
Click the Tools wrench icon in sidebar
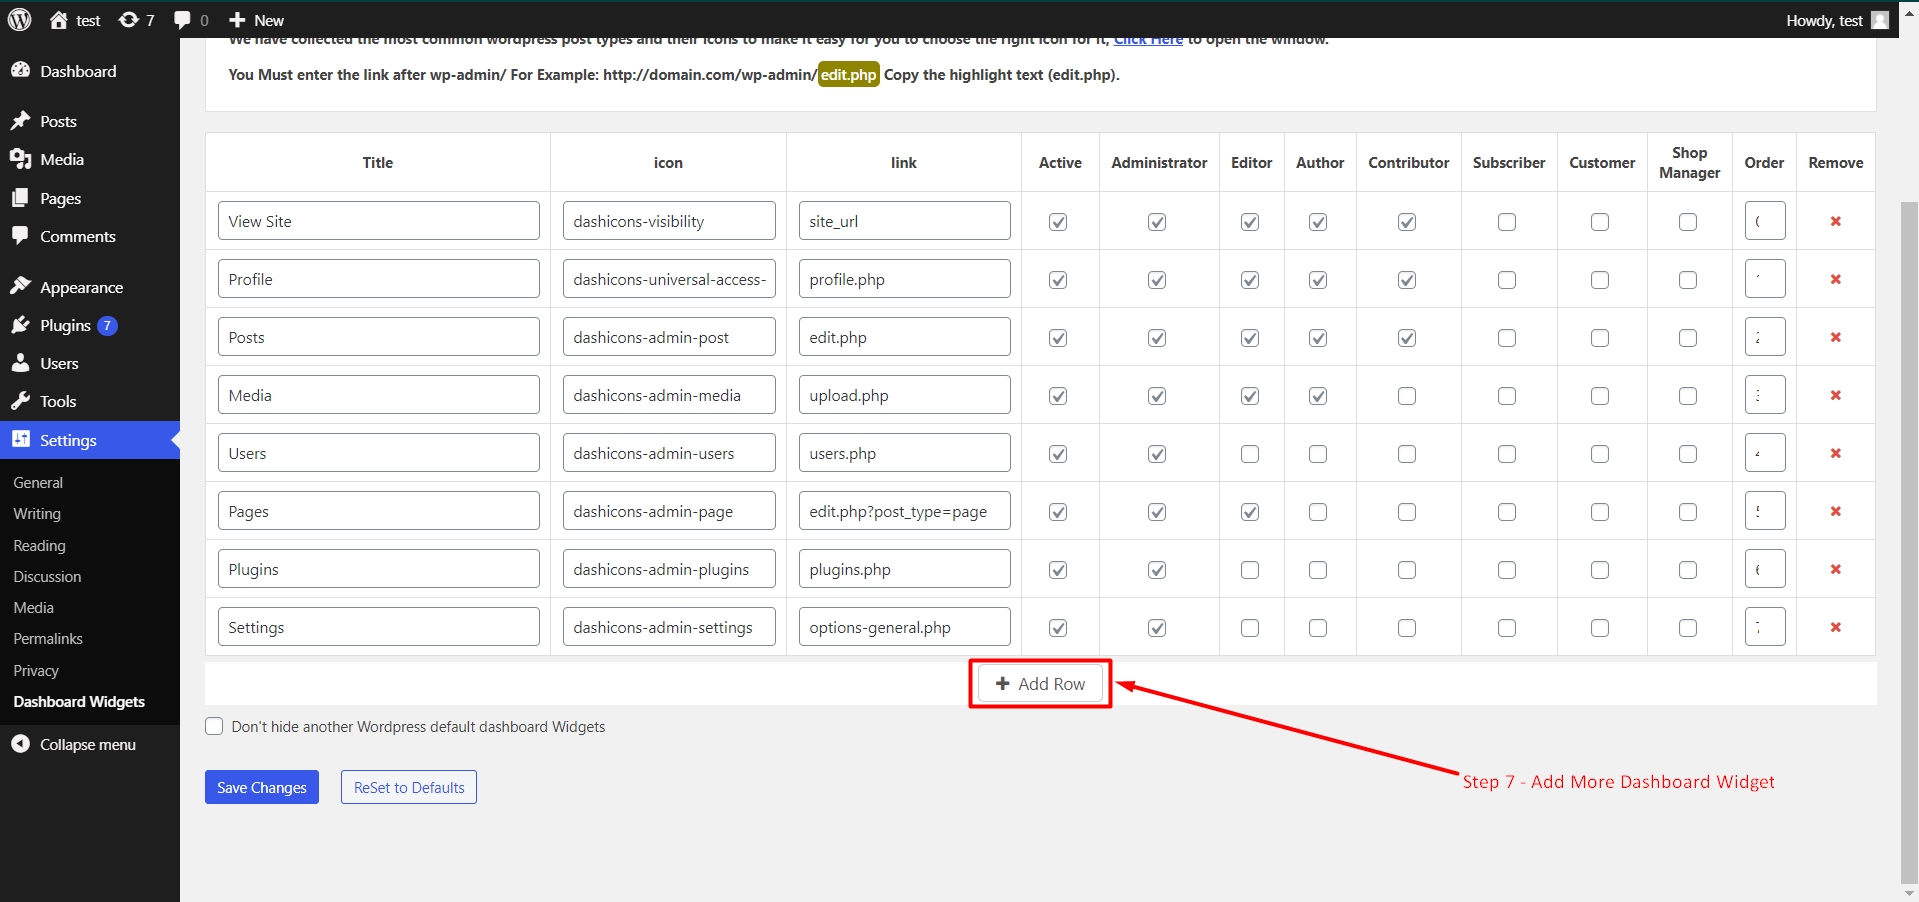(20, 401)
